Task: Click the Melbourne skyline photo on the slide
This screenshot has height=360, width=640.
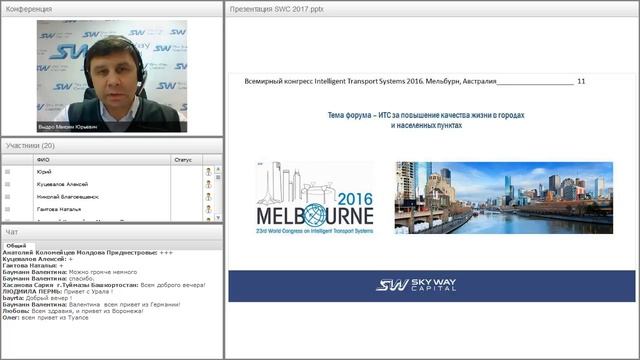Action: (x=504, y=198)
